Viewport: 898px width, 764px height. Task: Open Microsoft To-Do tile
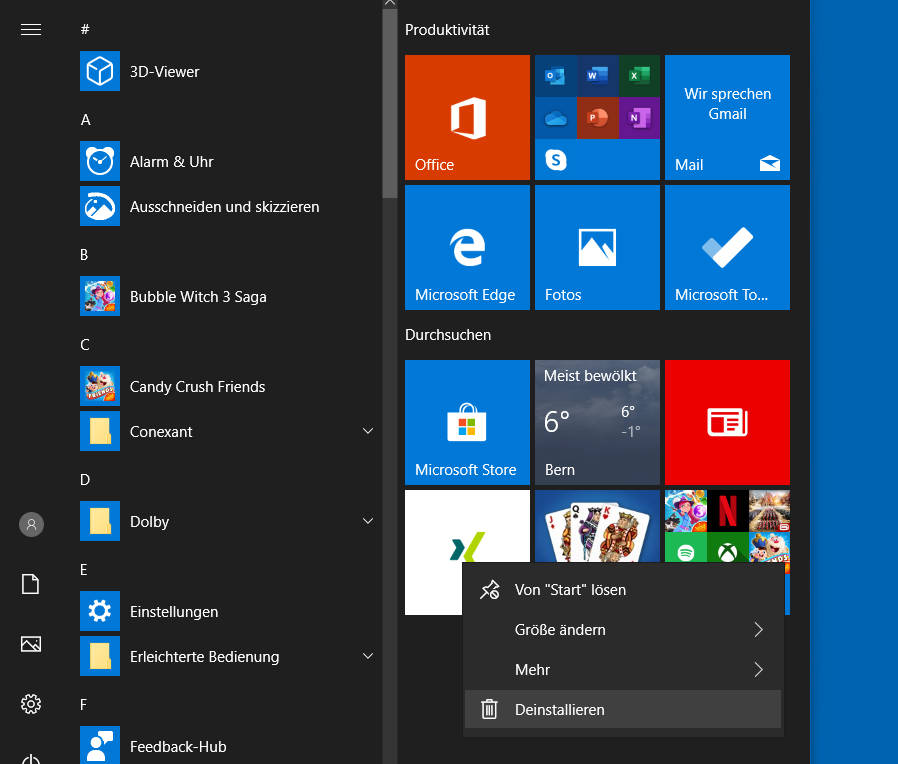[x=727, y=247]
